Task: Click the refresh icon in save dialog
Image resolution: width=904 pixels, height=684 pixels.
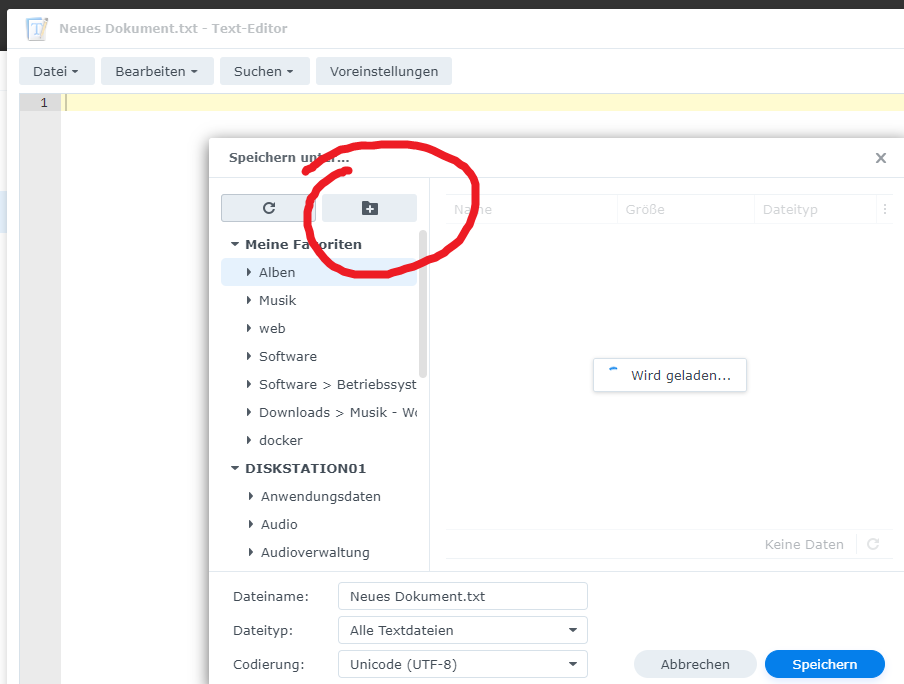Action: (268, 208)
